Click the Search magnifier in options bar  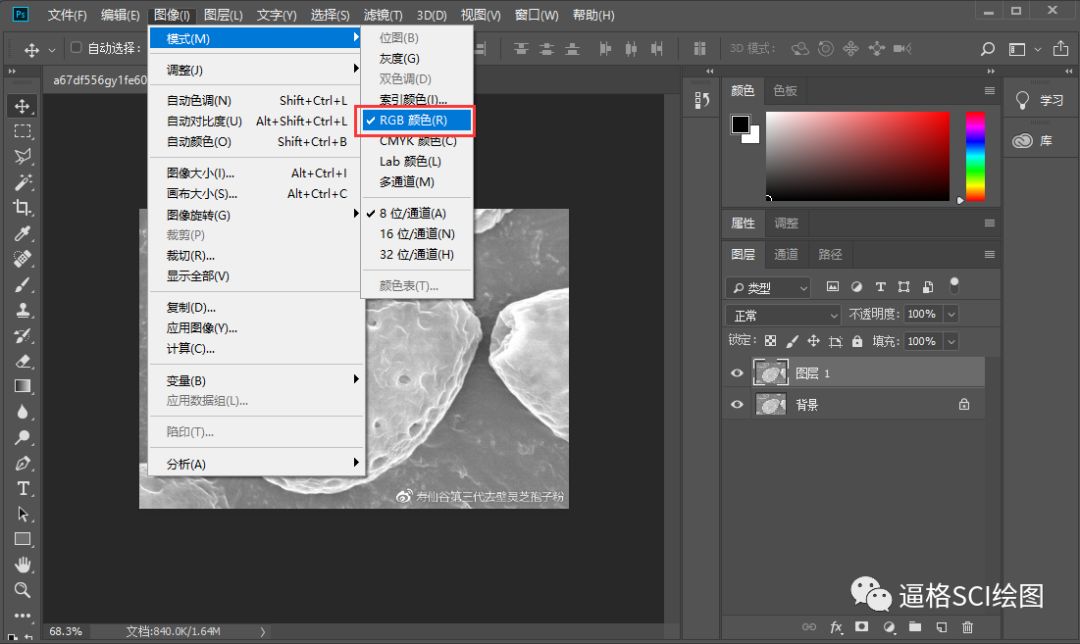(987, 49)
